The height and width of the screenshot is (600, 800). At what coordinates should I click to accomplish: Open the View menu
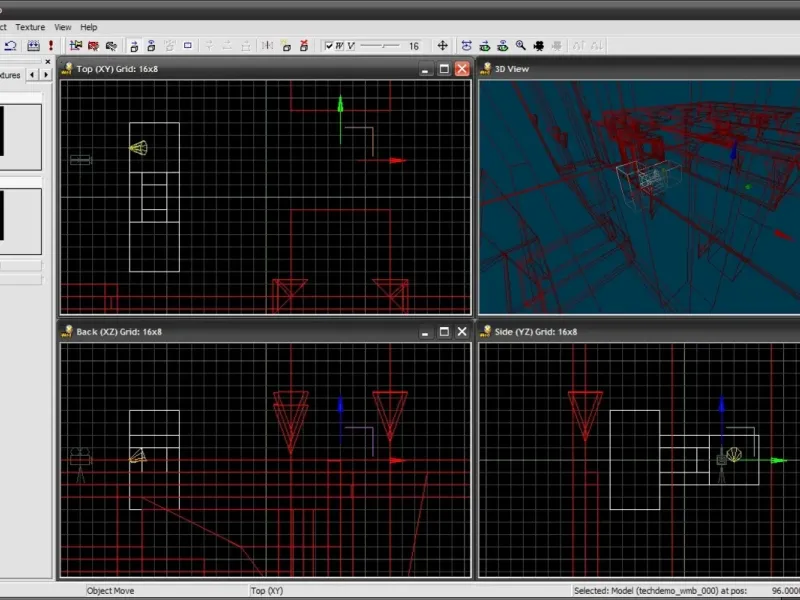click(63, 27)
